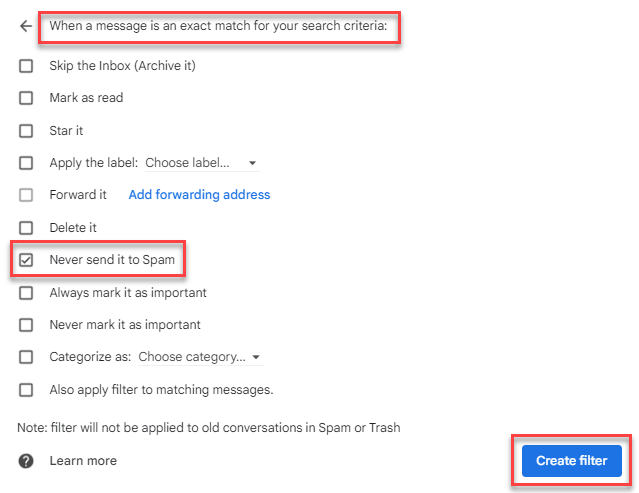Click the back arrow icon
This screenshot has height=493, width=639.
[26, 27]
